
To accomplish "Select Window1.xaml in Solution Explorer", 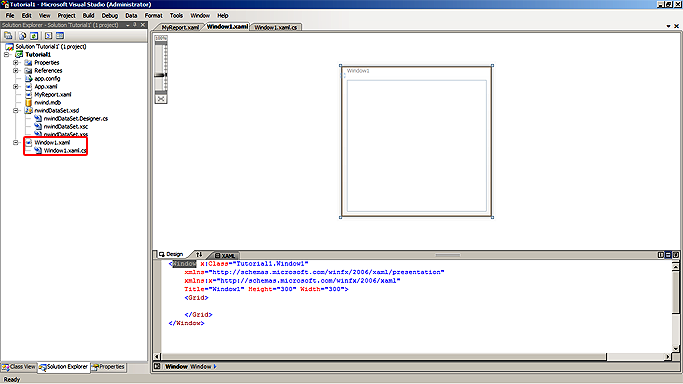I will click(x=52, y=142).
